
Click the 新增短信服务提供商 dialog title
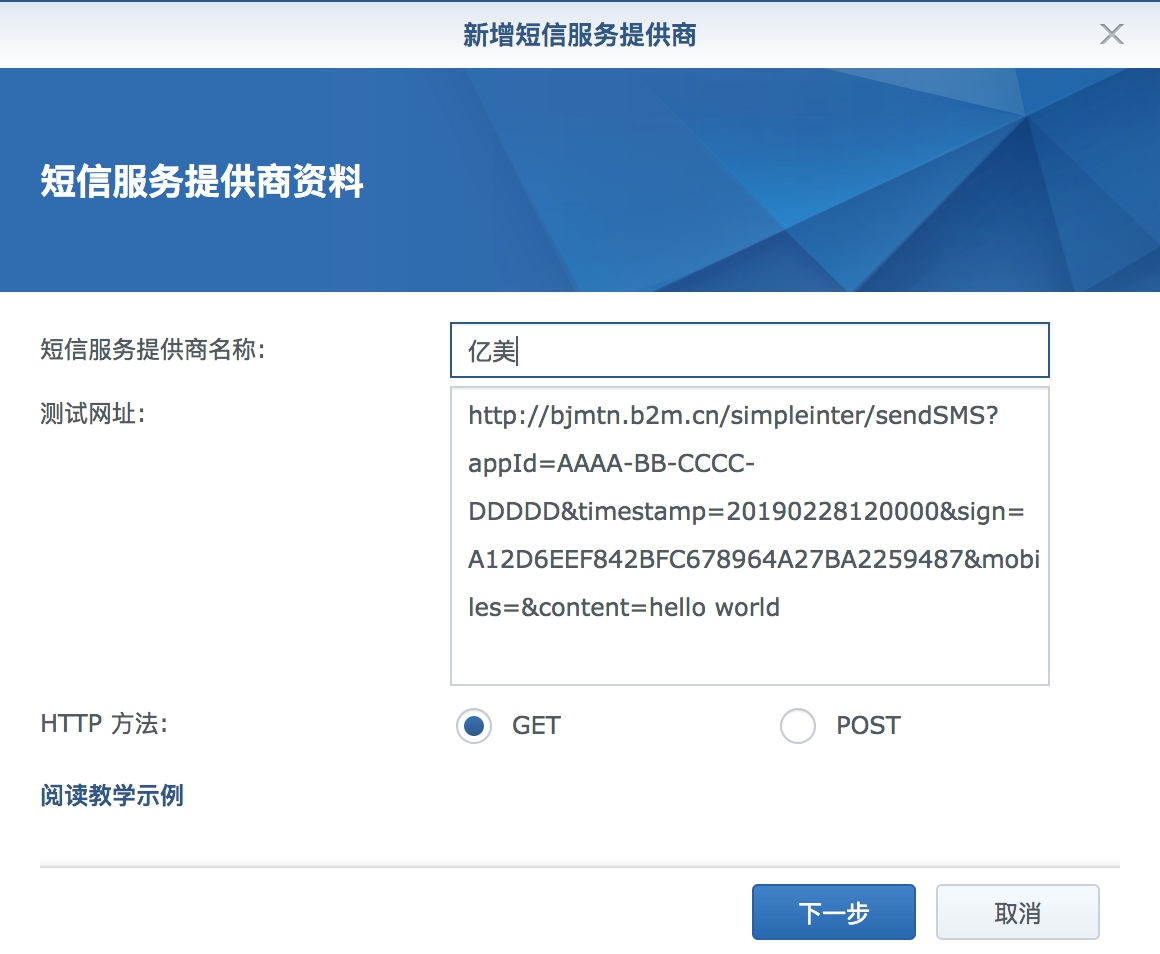point(579,35)
